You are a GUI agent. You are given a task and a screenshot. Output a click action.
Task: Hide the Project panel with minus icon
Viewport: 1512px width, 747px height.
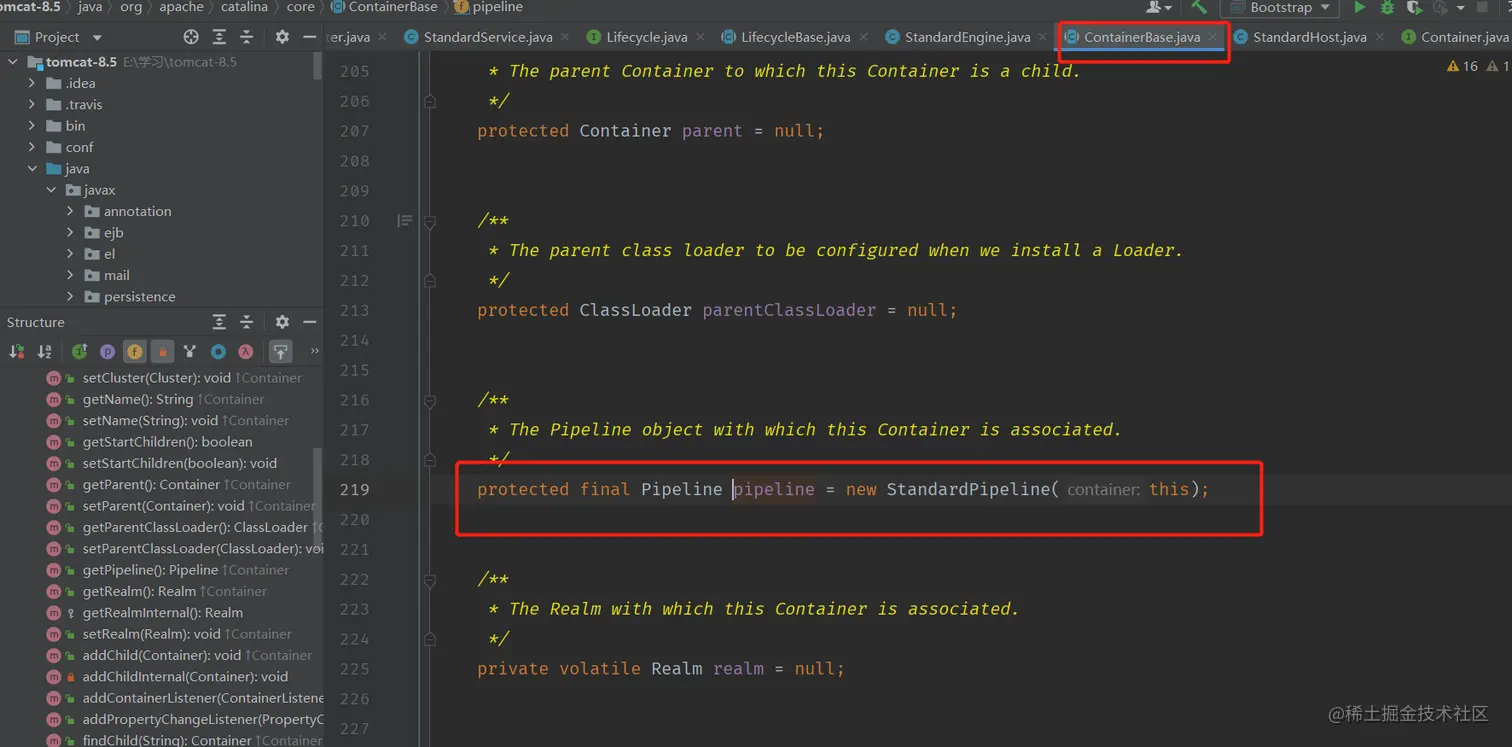tap(310, 37)
